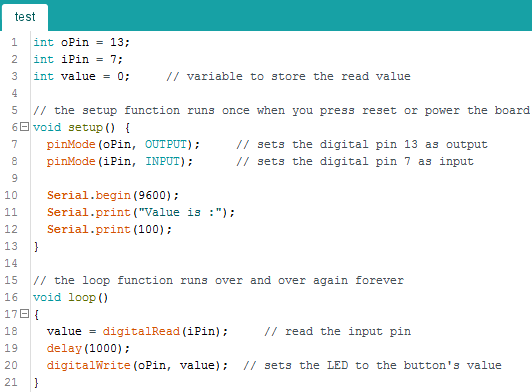The height and width of the screenshot is (392, 532).
Task: Click line number 21 in gutter
Action: coord(11,382)
